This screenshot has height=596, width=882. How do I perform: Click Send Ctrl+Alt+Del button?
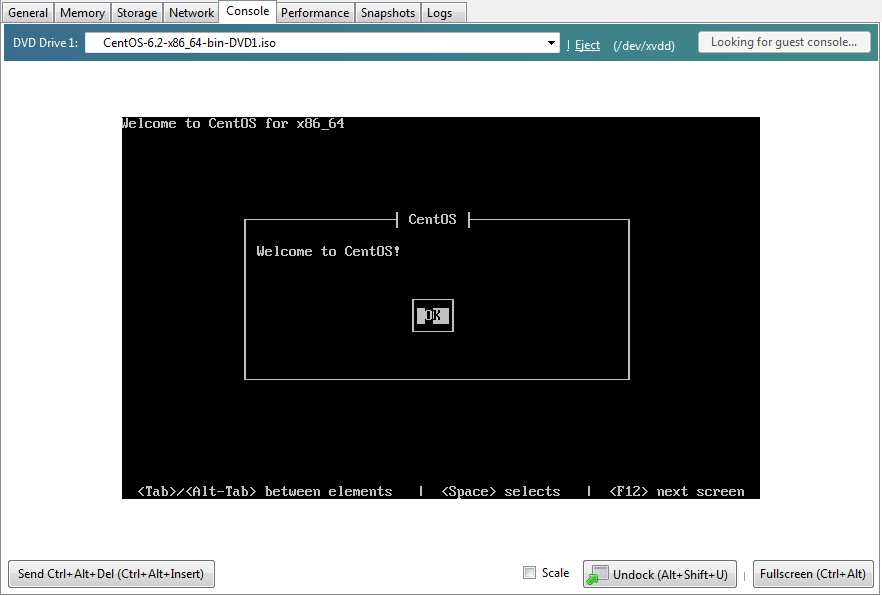(111, 574)
